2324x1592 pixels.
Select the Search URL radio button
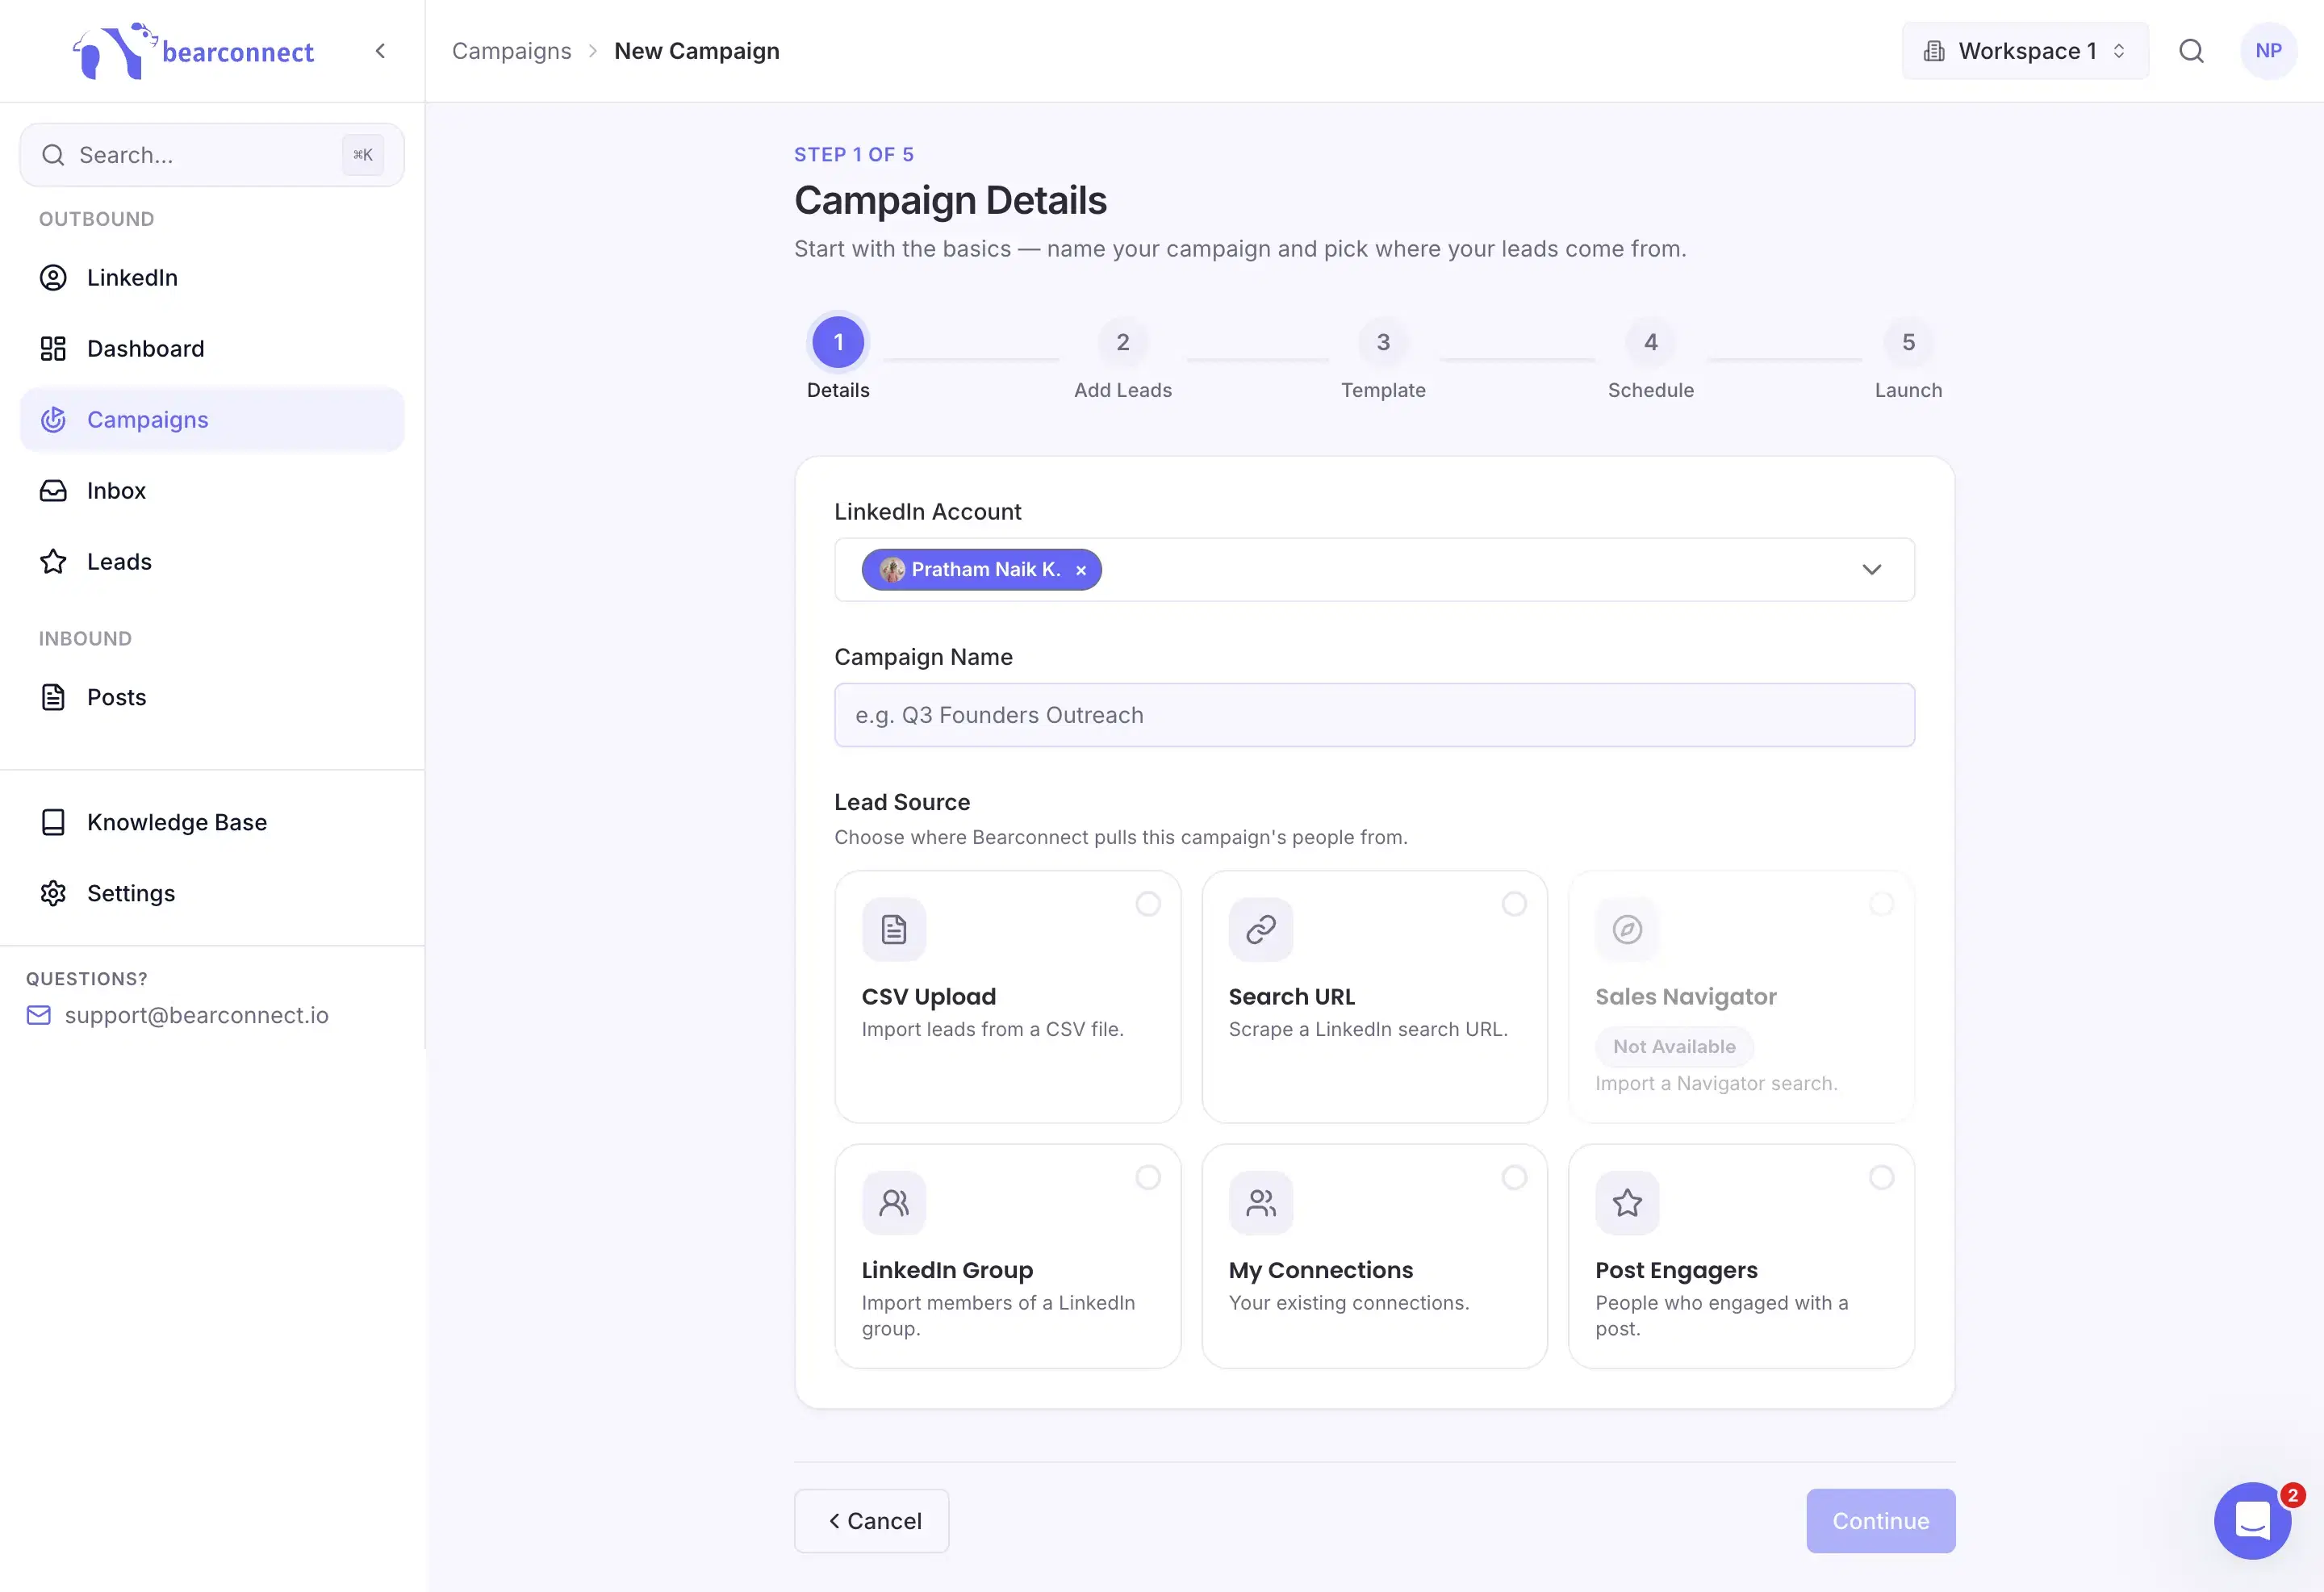point(1514,903)
